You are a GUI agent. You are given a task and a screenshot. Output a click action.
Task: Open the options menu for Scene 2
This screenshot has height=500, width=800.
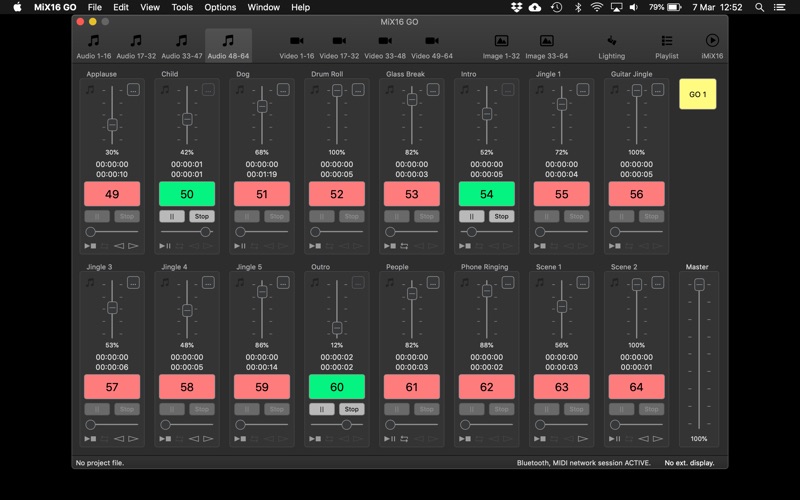658,282
